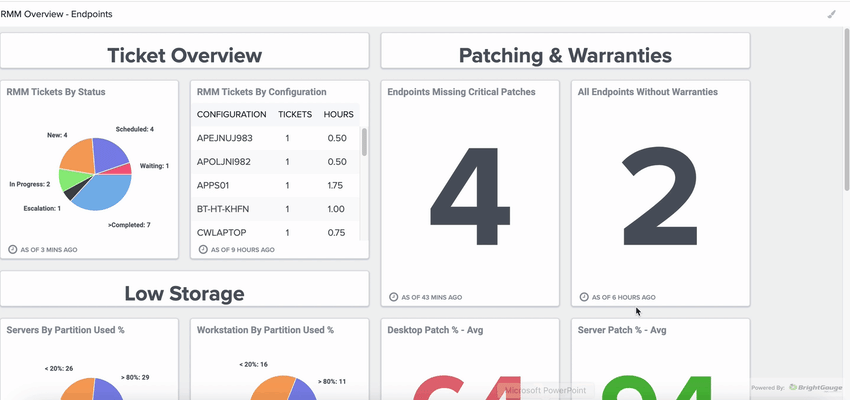
Task: Click the 1.75 hours value
Action: click(336, 185)
